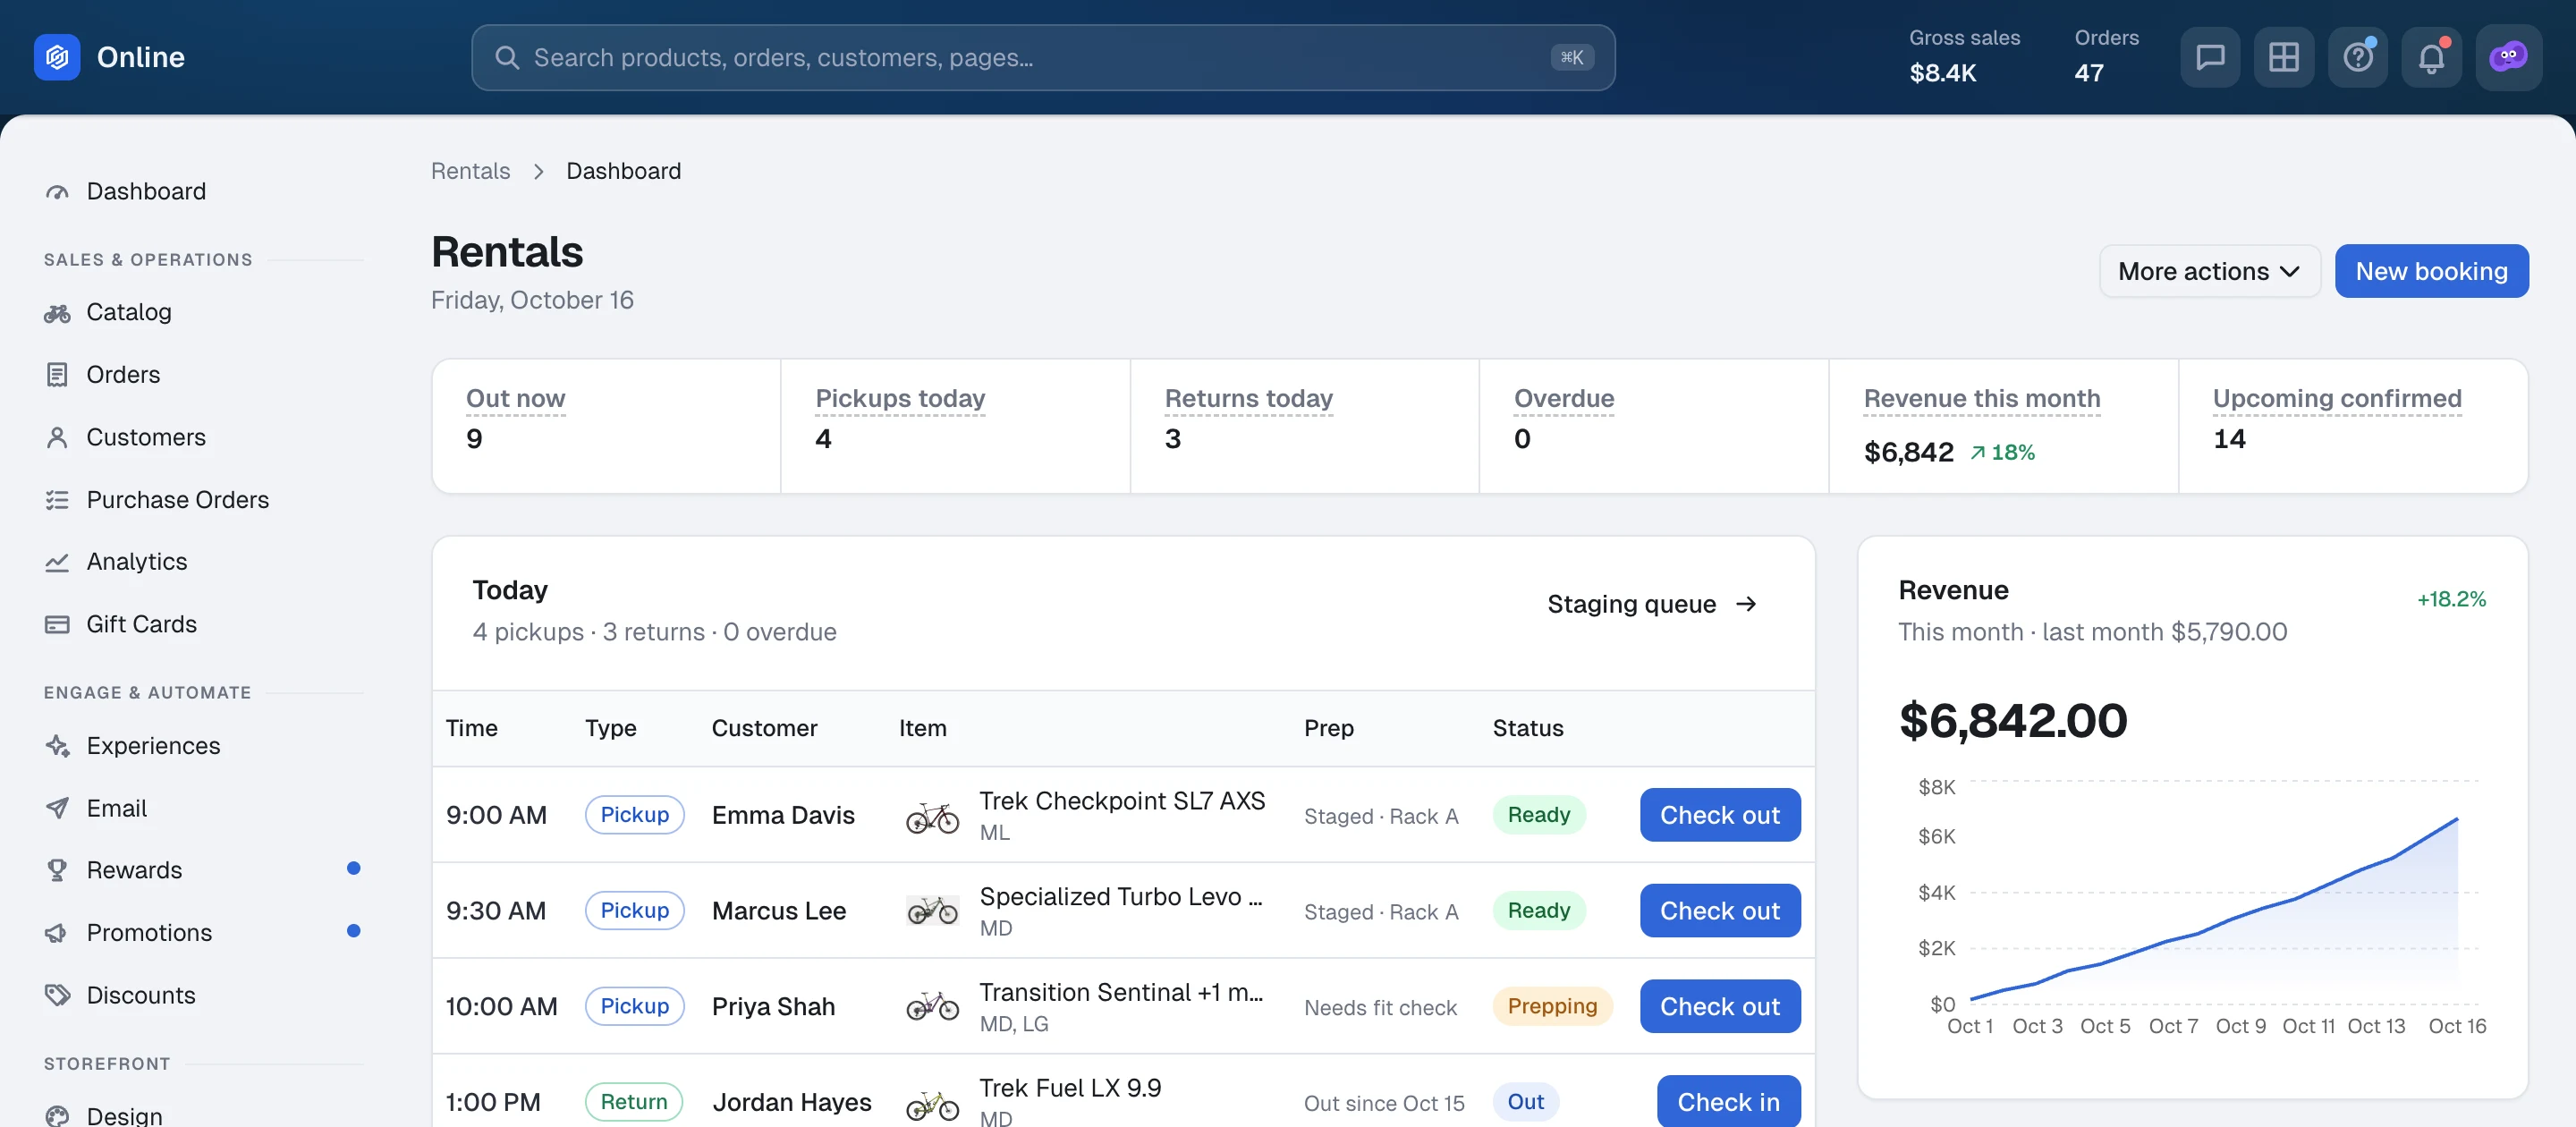Click Upcoming confirmed stat label
Image resolution: width=2576 pixels, height=1127 pixels.
point(2336,398)
